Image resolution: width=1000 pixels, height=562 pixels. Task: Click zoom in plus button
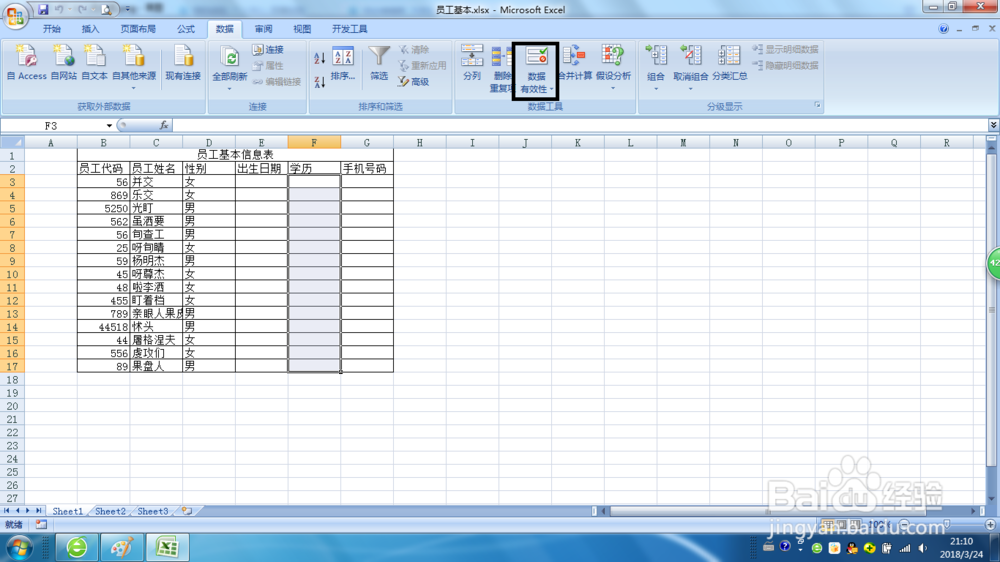(990, 524)
